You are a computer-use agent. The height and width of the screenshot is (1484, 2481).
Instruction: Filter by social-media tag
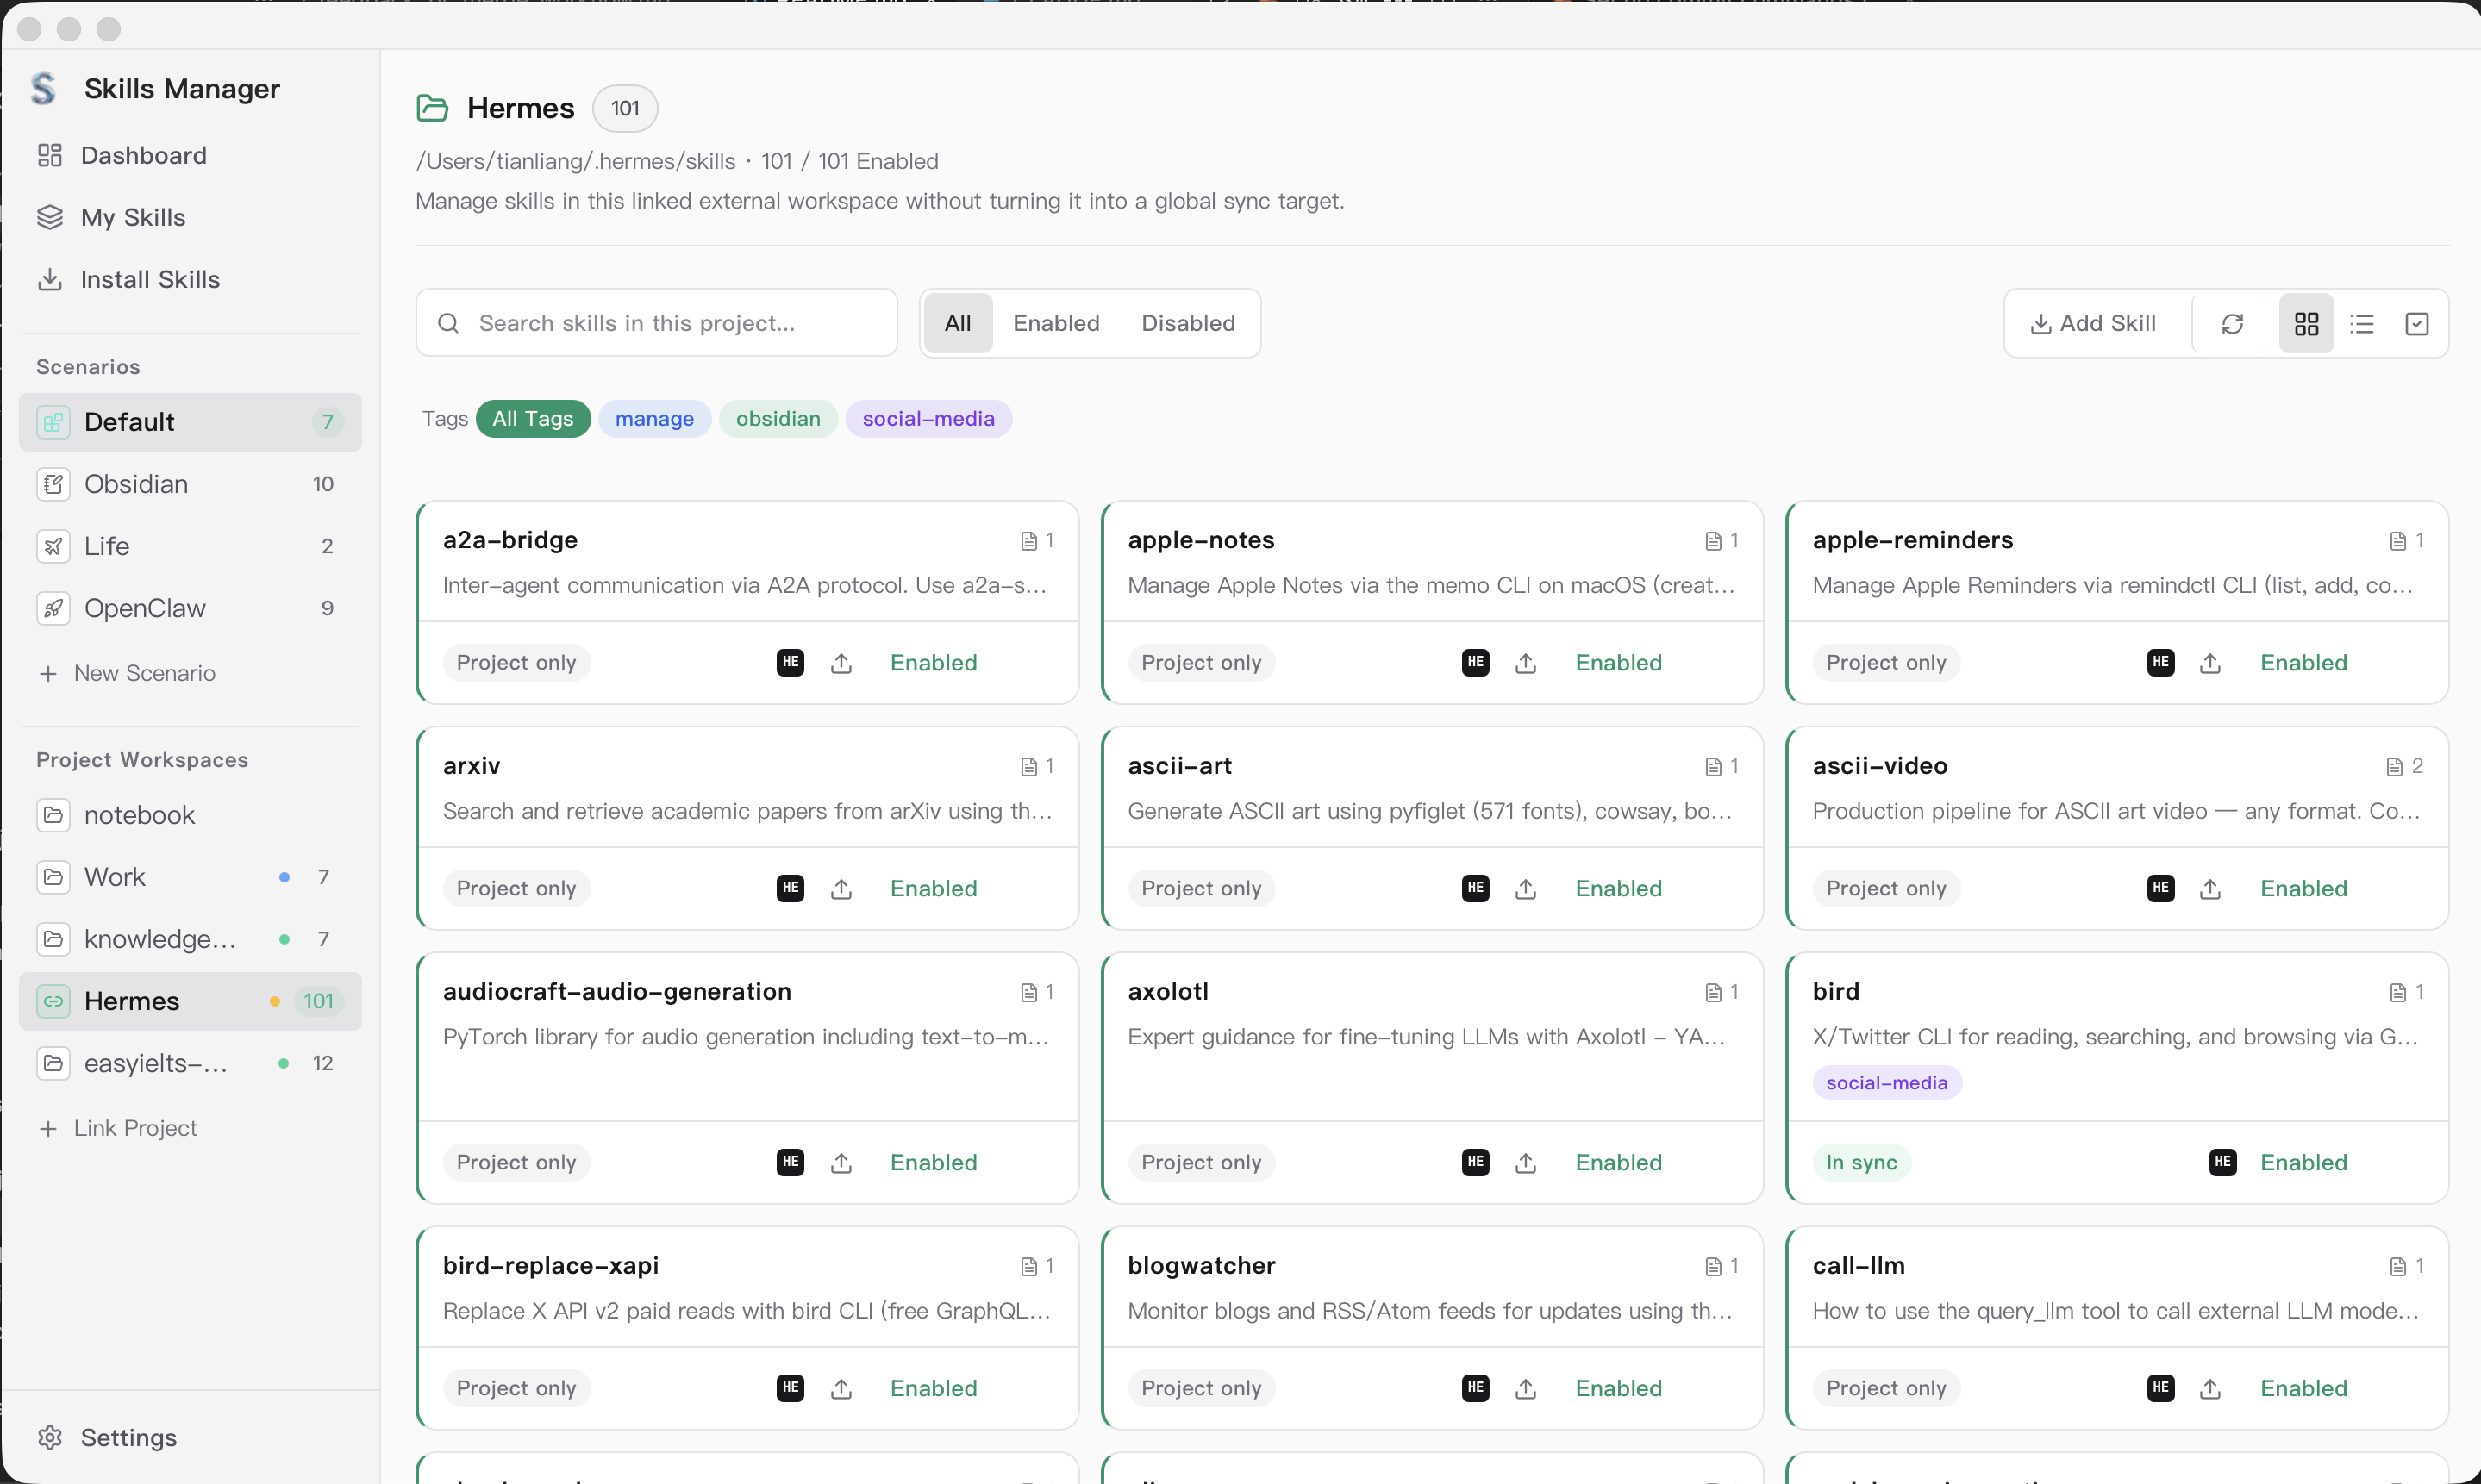928,419
